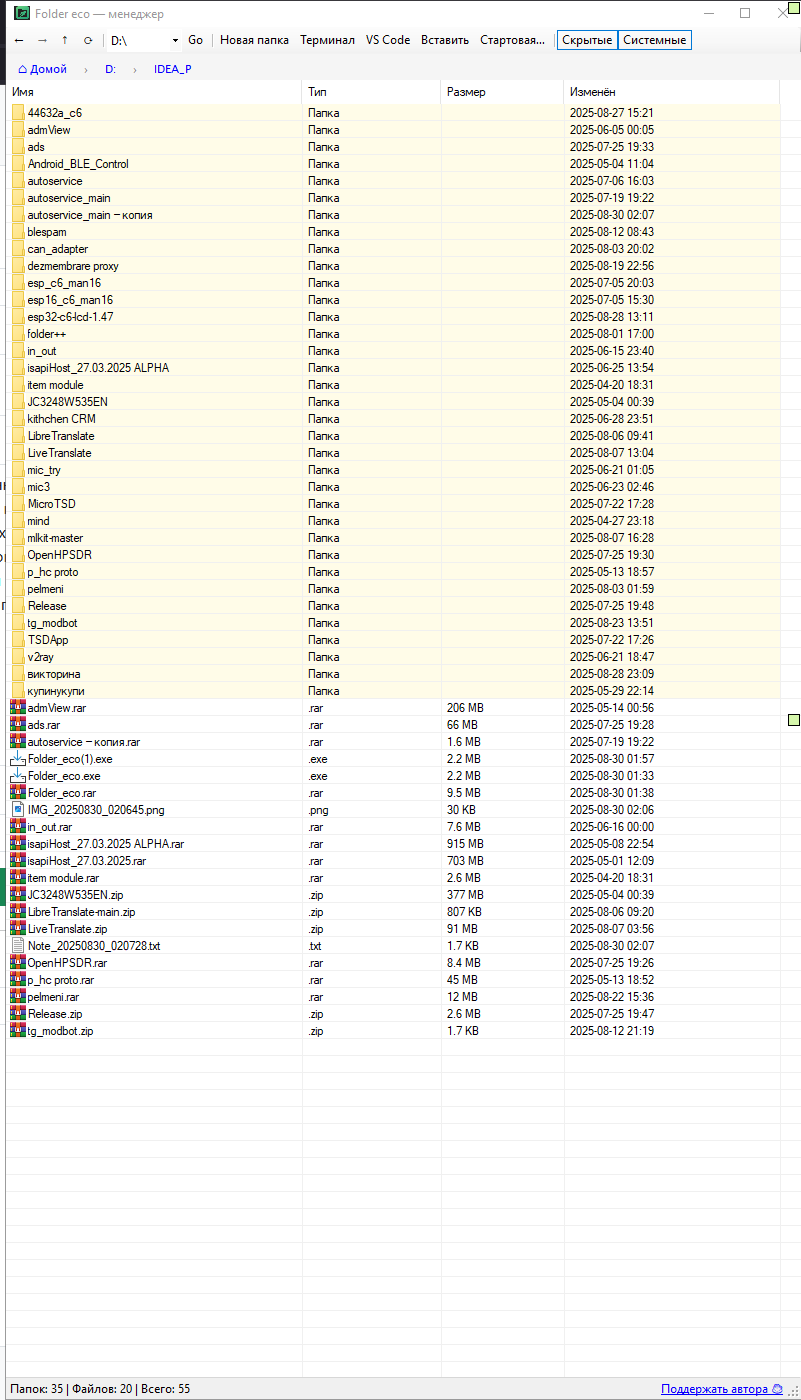Go up one folder level
Viewport: 801px width, 1400px height.
(x=65, y=40)
